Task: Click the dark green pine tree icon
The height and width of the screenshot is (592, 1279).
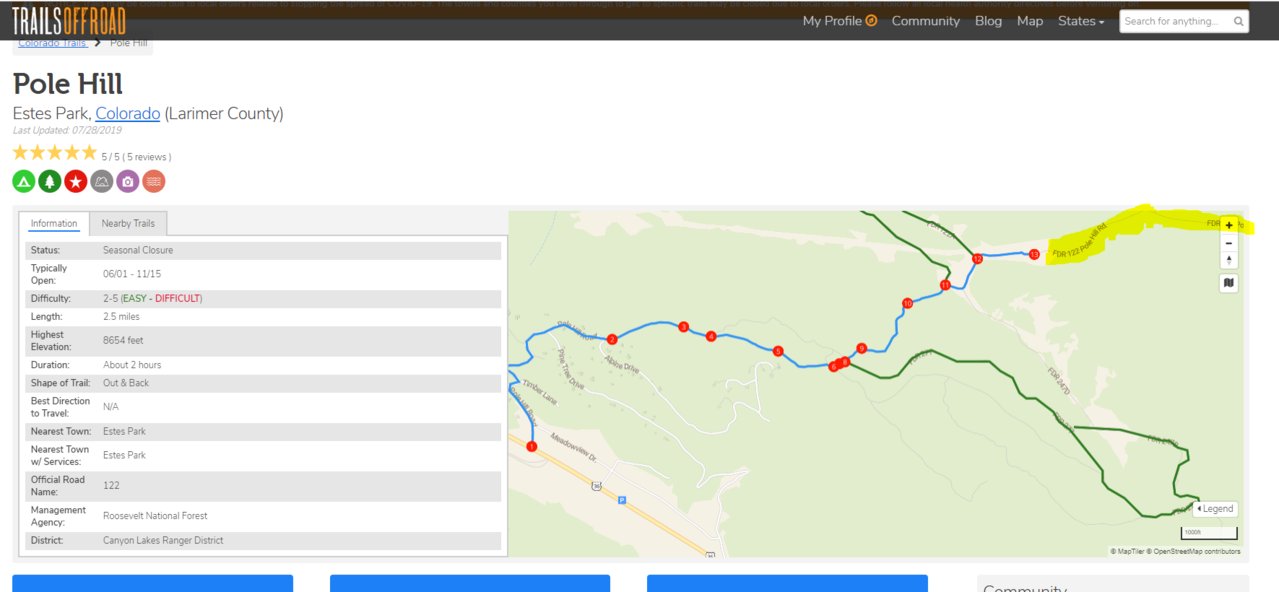Action: [50, 181]
